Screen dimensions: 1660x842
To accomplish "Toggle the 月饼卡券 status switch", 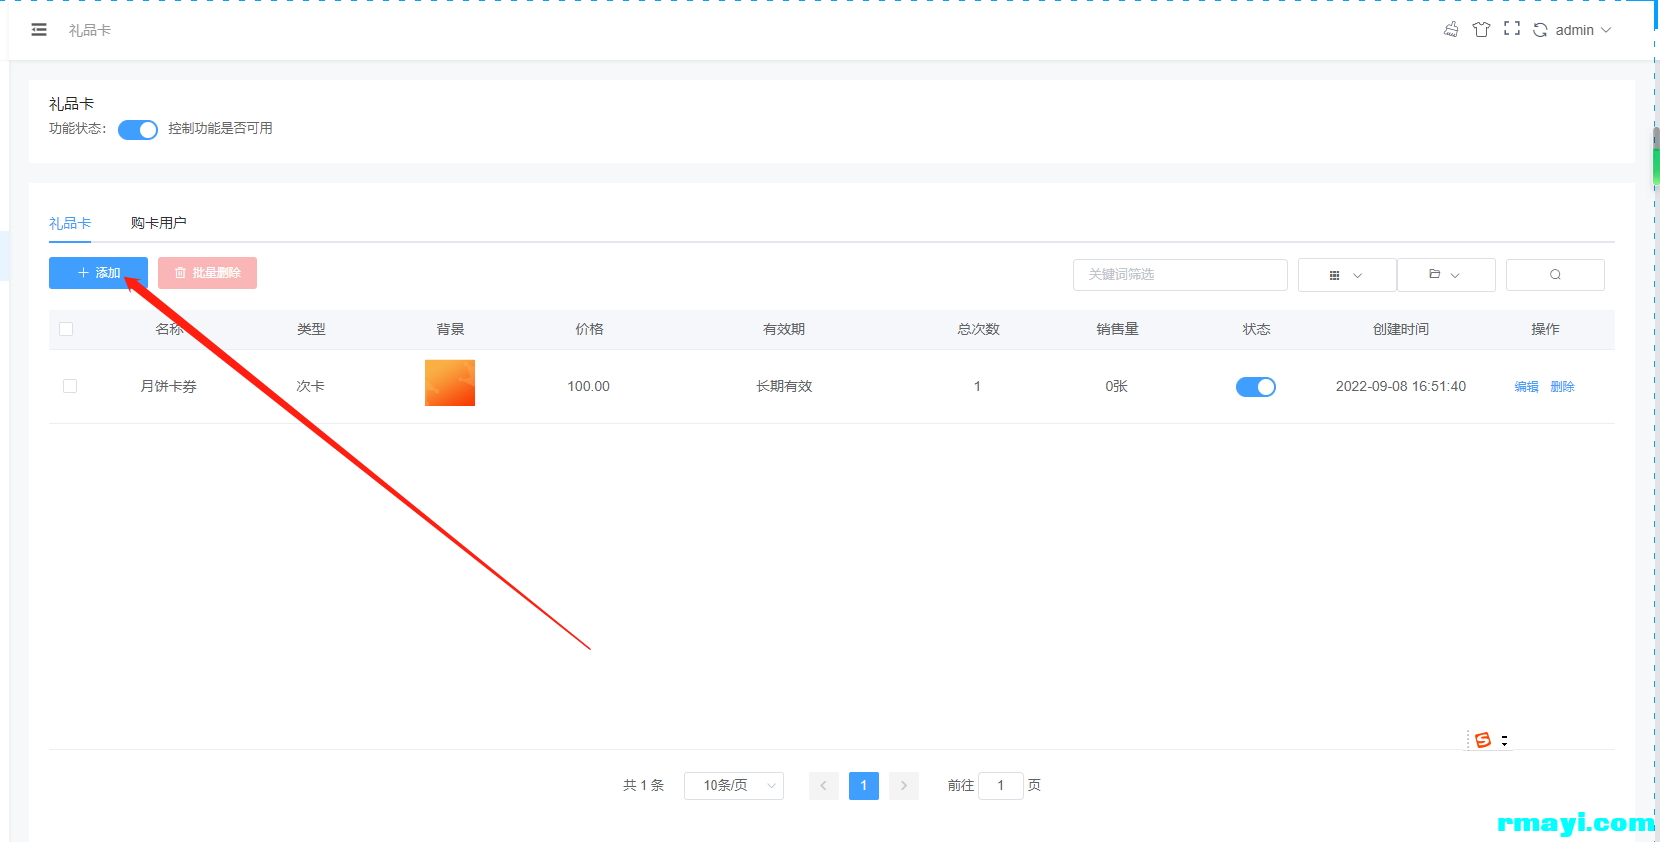I will pos(1256,387).
